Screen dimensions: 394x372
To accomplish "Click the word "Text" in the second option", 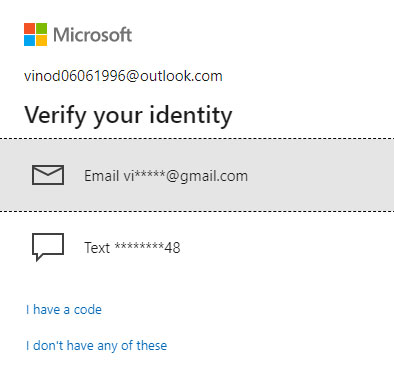I will pyautogui.click(x=97, y=248).
